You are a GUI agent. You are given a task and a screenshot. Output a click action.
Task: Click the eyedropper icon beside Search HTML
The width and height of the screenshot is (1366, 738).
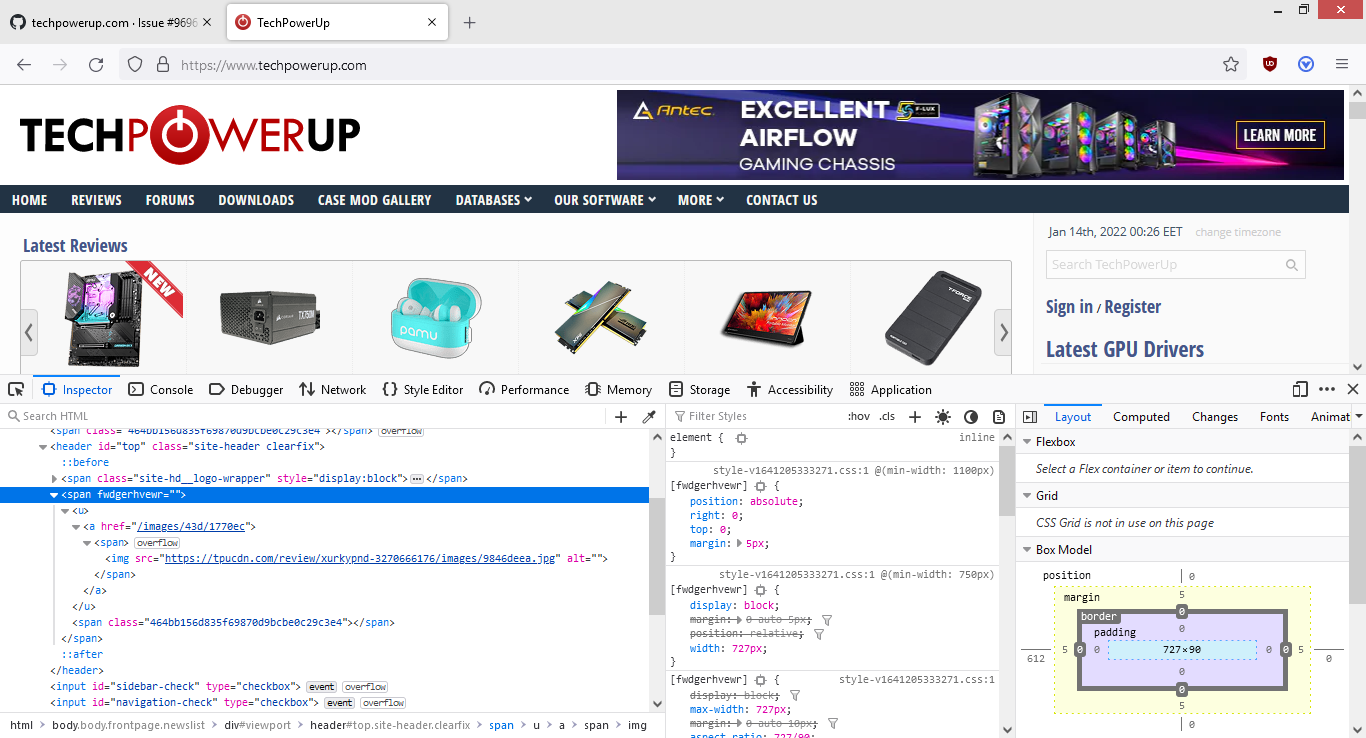[649, 417]
